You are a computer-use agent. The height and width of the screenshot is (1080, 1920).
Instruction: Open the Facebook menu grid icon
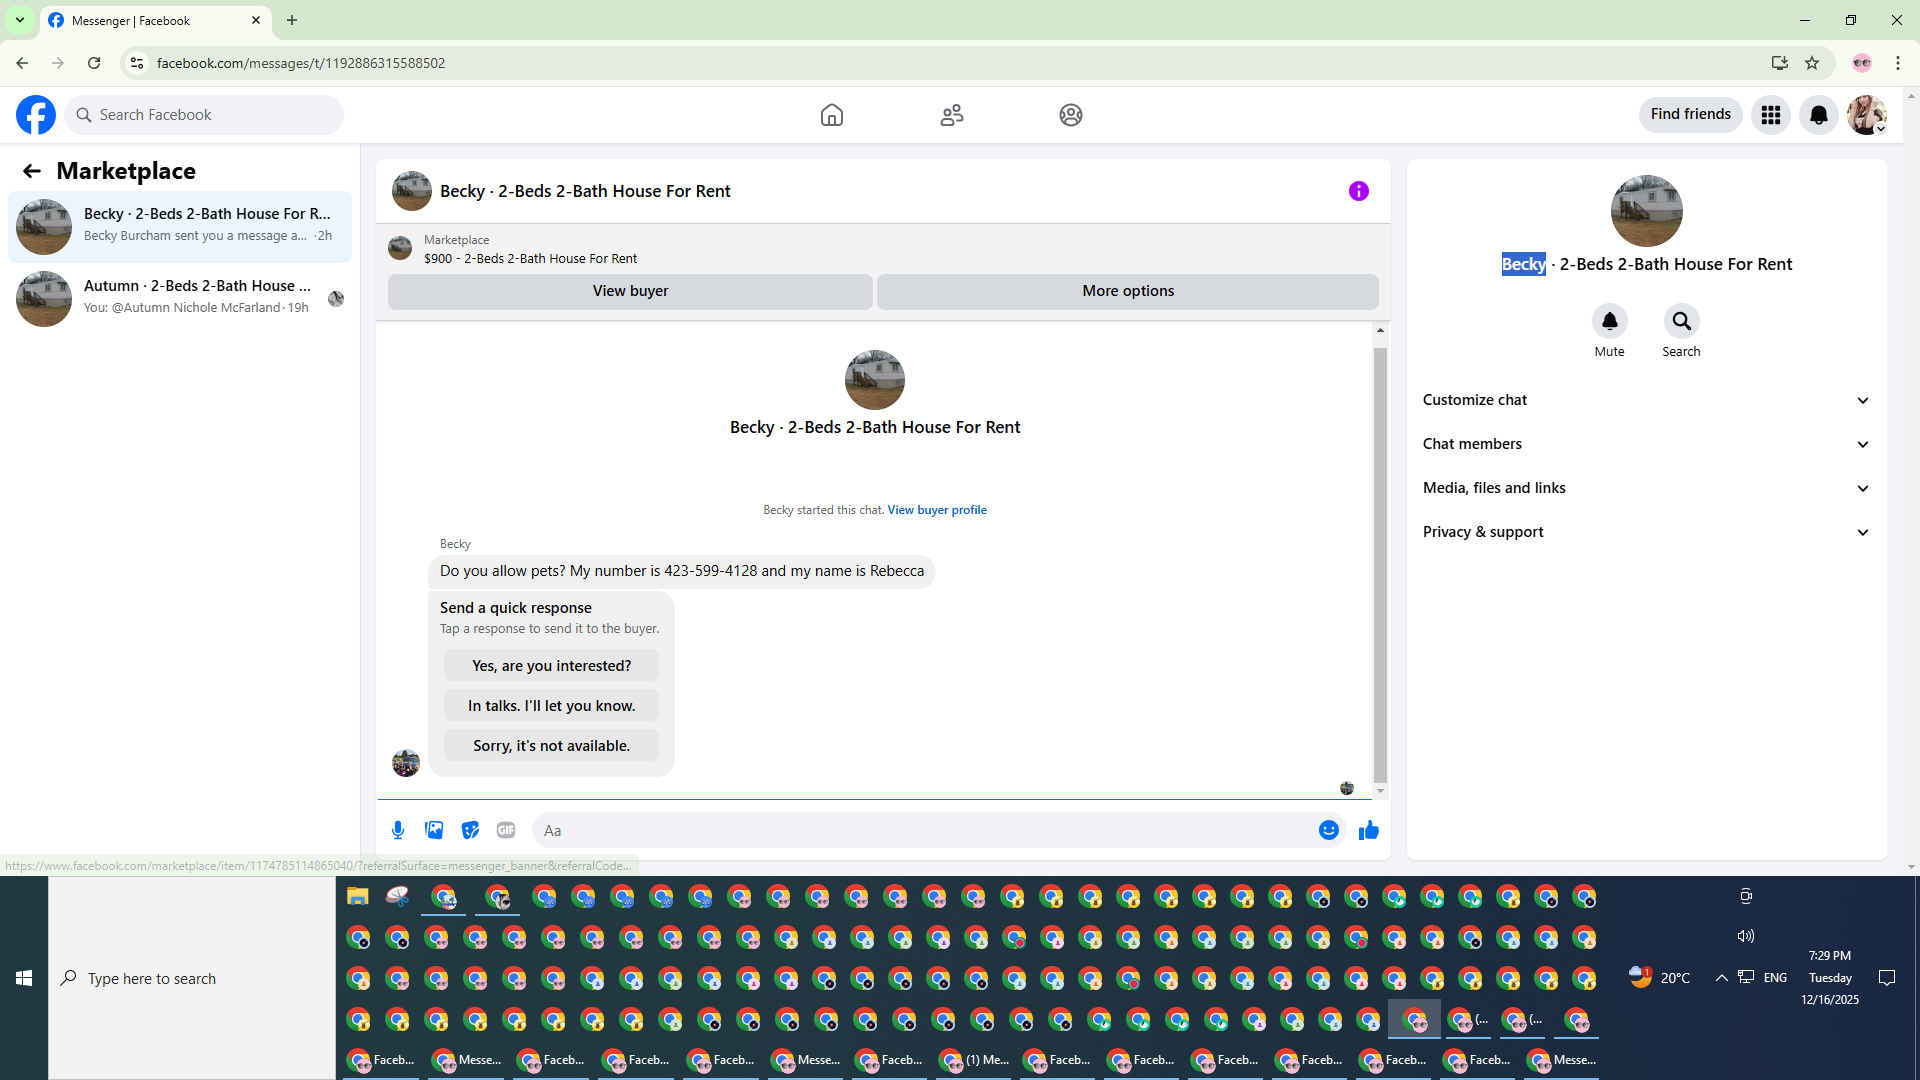(x=1771, y=115)
